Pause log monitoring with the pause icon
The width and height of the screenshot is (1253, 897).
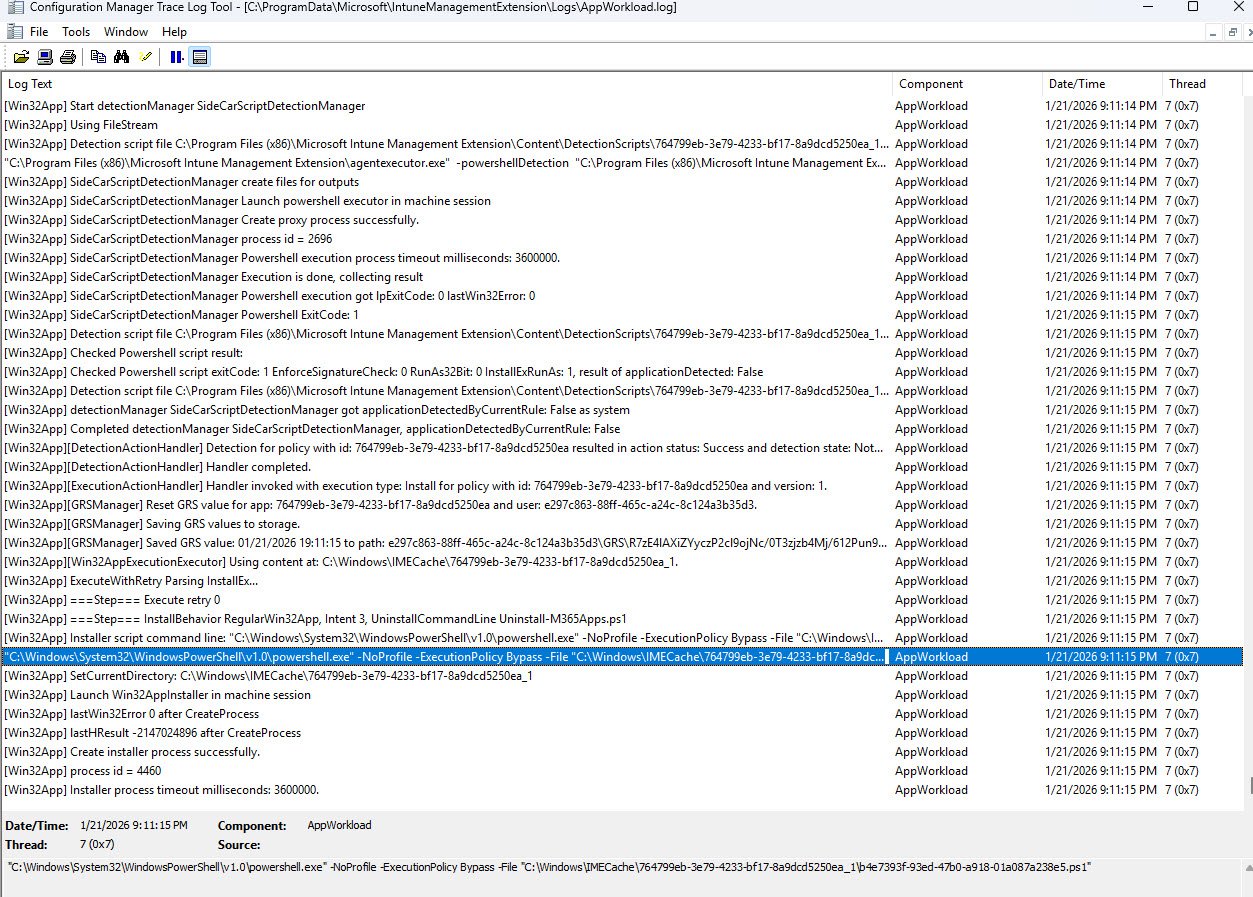(176, 57)
